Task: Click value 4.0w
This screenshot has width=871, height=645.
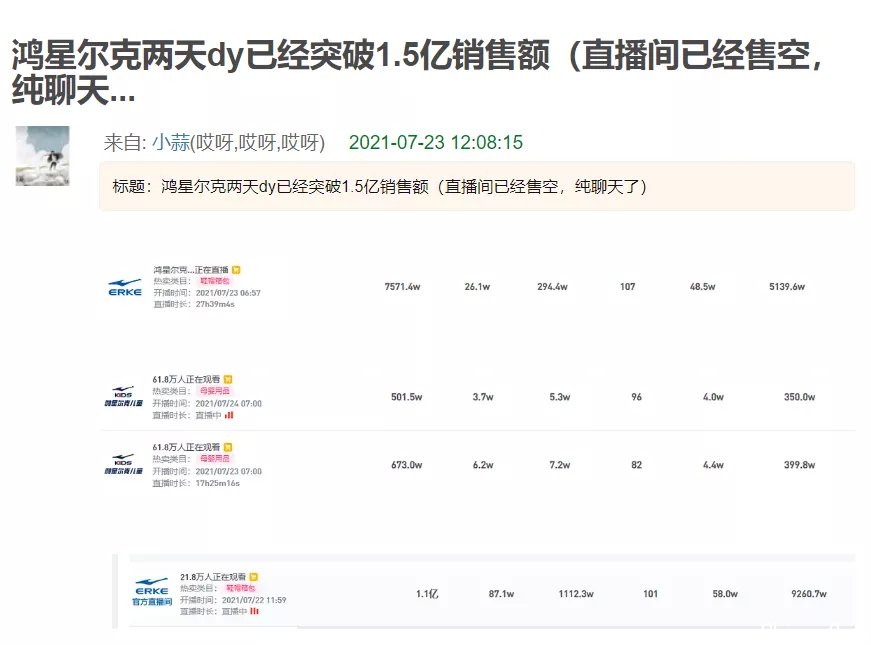Action: pos(713,397)
